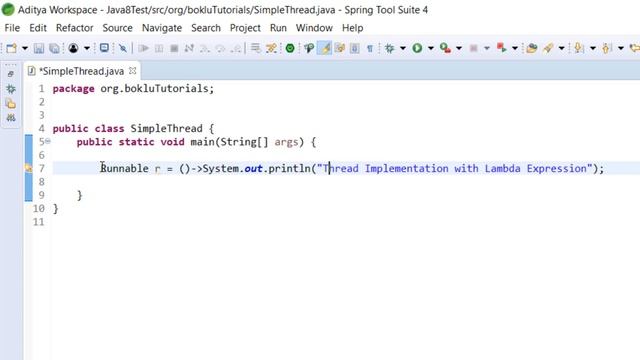Open dropdown beside the round black icon

(87, 49)
